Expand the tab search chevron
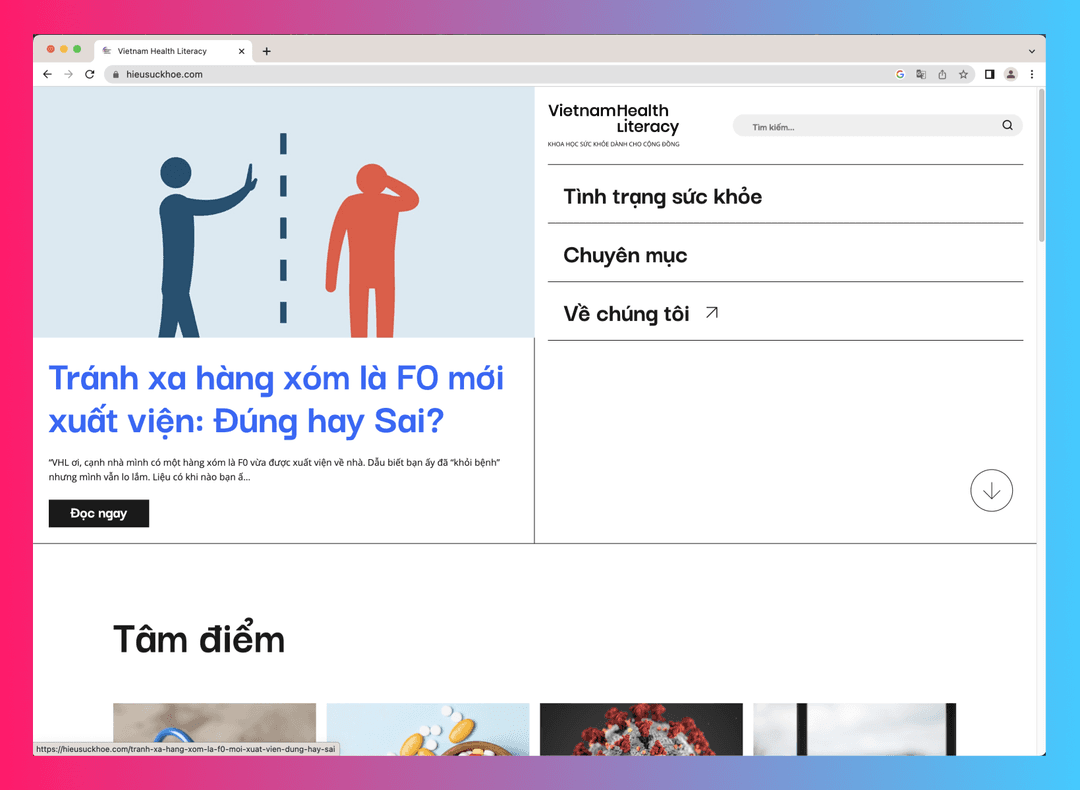The image size is (1080, 790). (1031, 51)
